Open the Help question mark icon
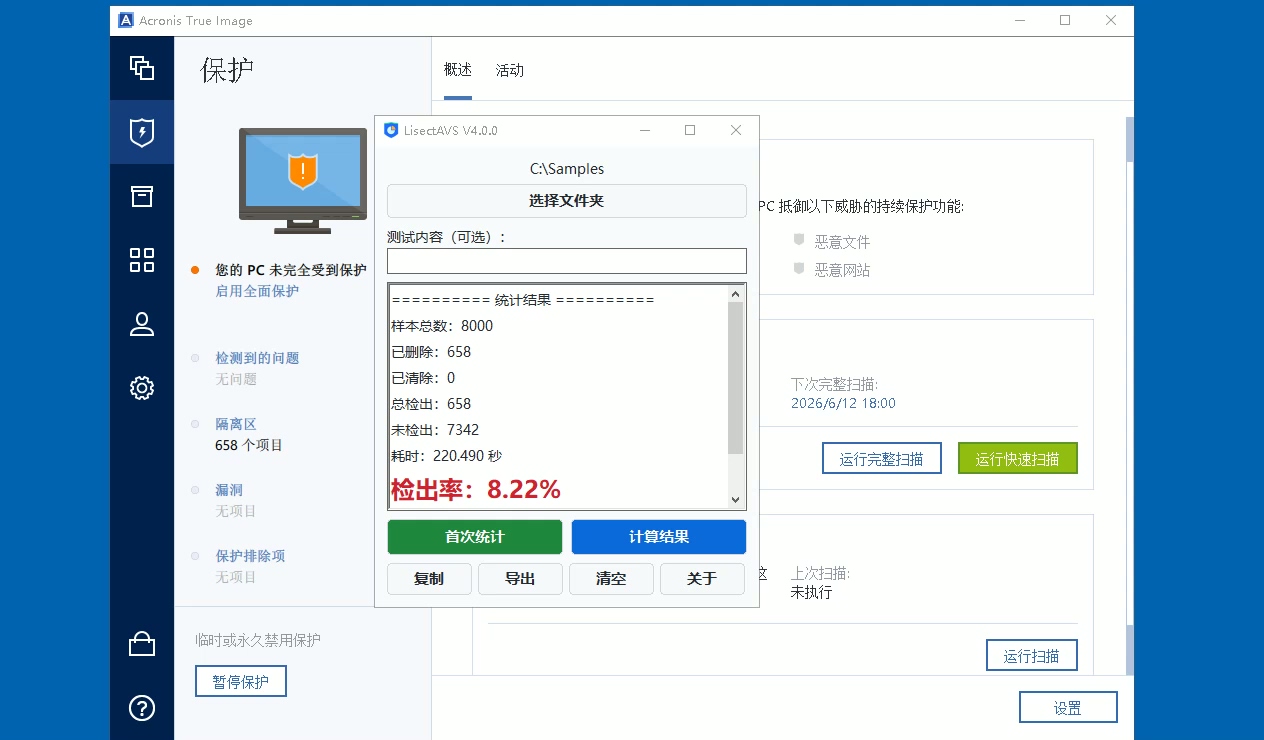Viewport: 1264px width, 740px height. (142, 708)
